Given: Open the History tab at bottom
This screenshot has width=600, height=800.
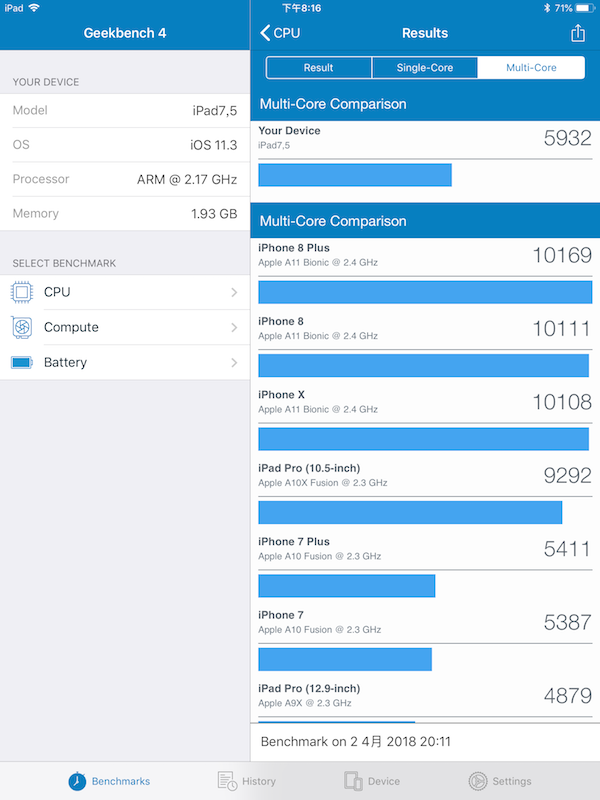Looking at the screenshot, I should pyautogui.click(x=246, y=781).
